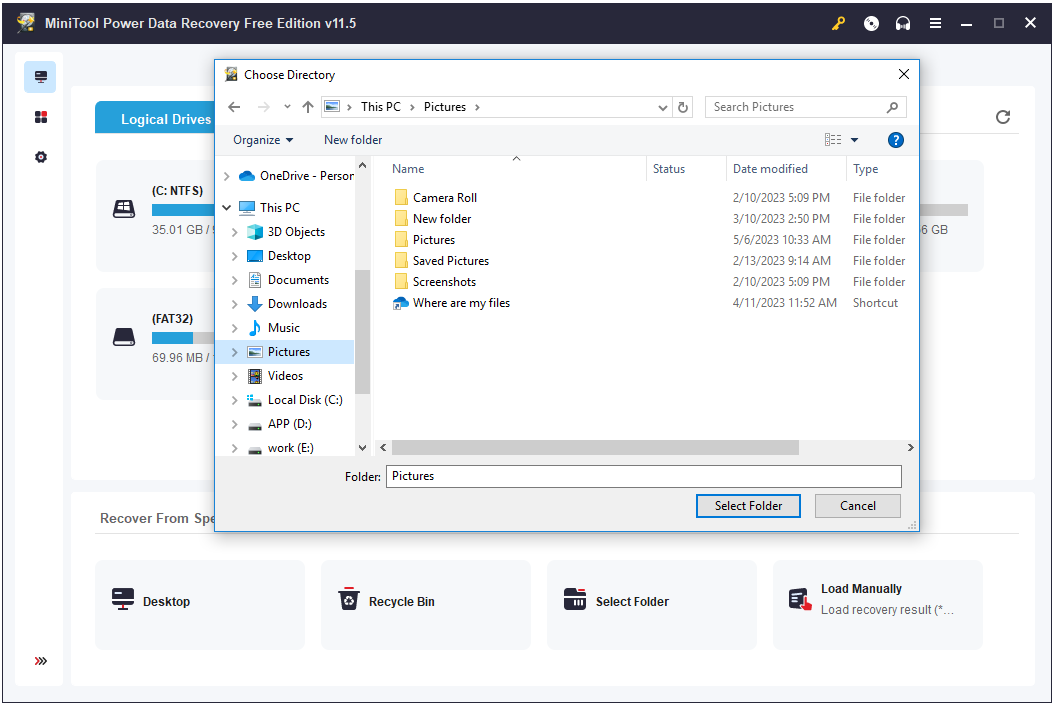Select the C: NTFS drive icon
The image size is (1054, 706).
pos(124,209)
